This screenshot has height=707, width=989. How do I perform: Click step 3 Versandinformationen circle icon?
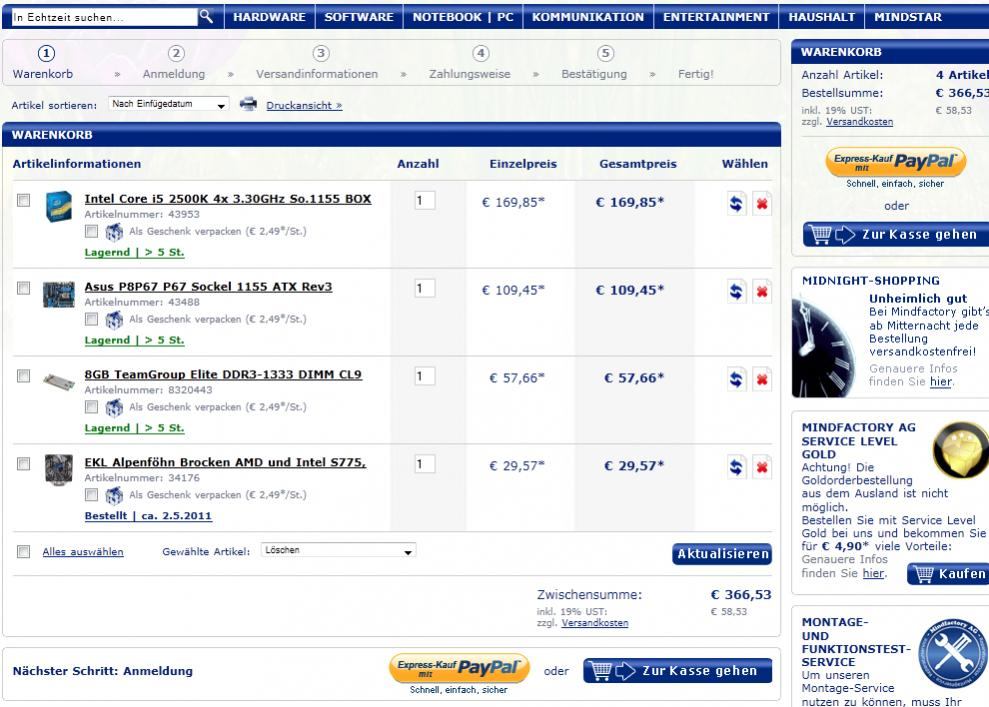point(320,54)
